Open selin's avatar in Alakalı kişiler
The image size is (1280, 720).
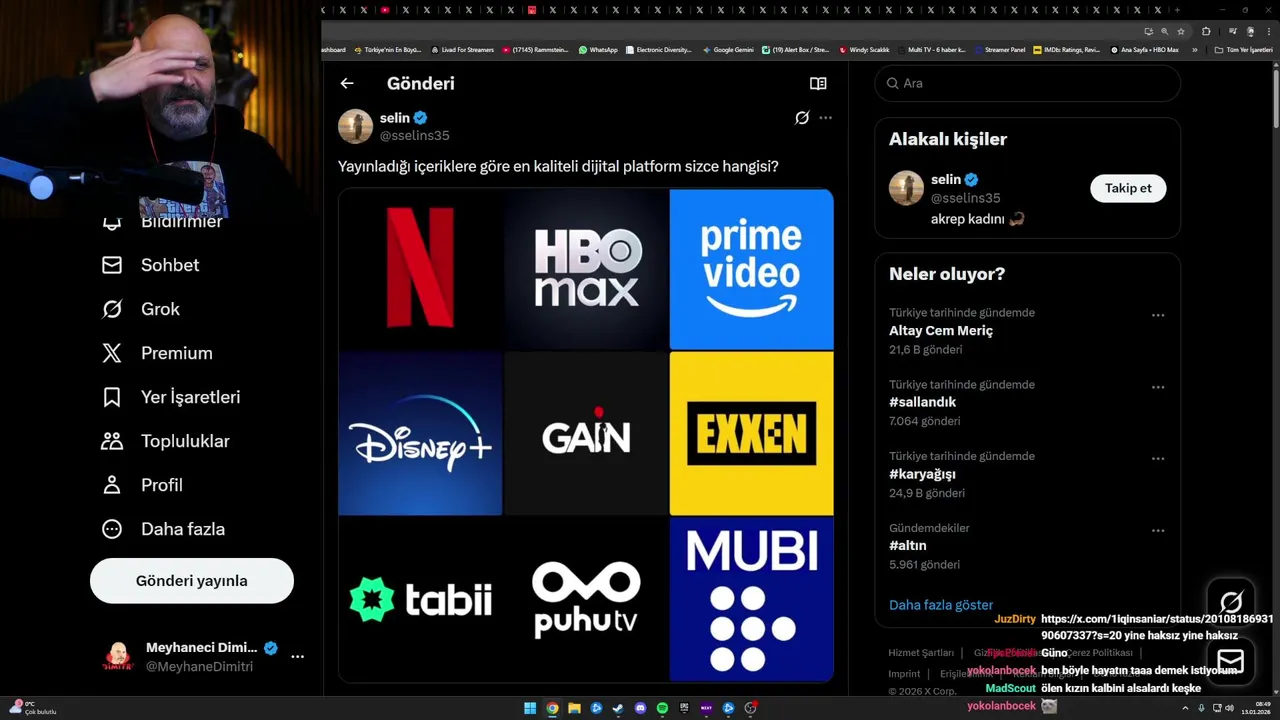point(906,188)
